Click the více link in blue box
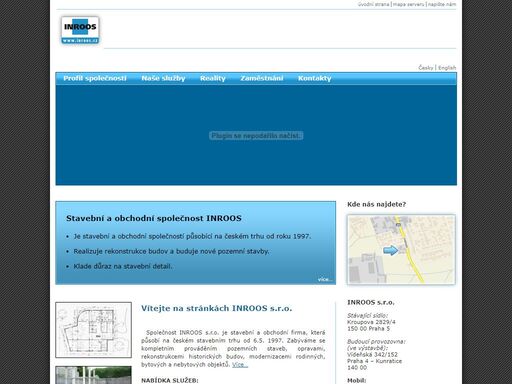The height and width of the screenshot is (384, 512). pos(325,279)
